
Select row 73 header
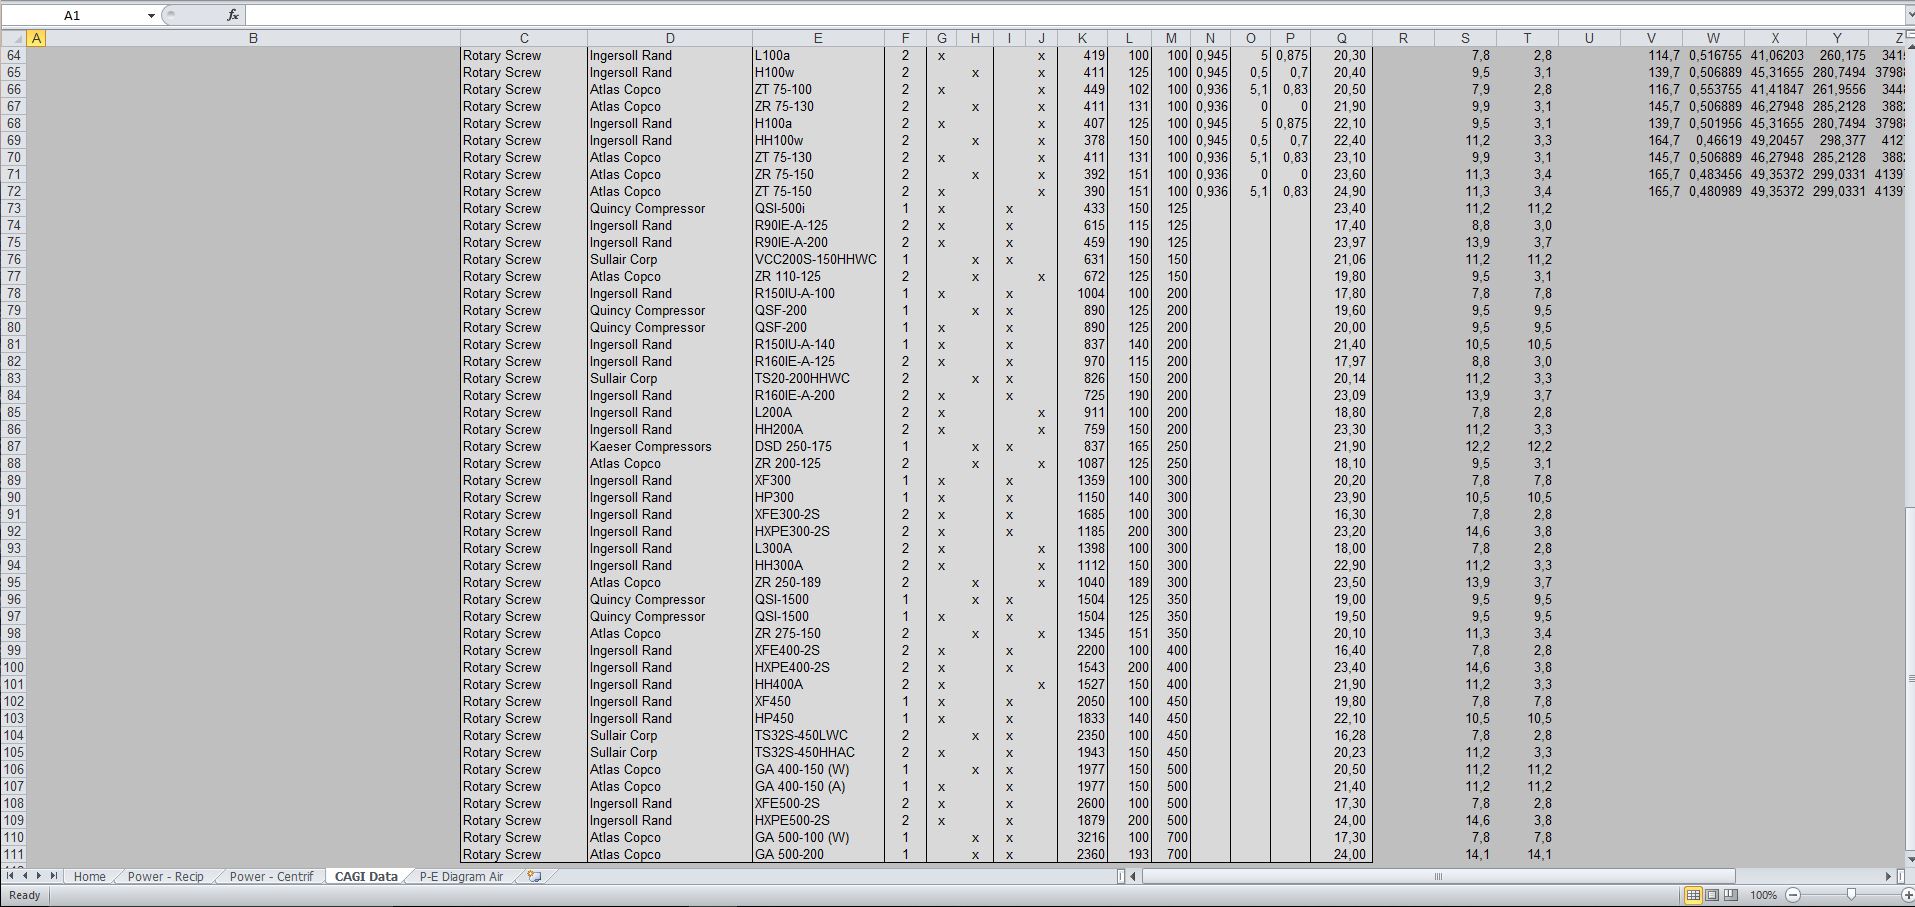(x=13, y=208)
